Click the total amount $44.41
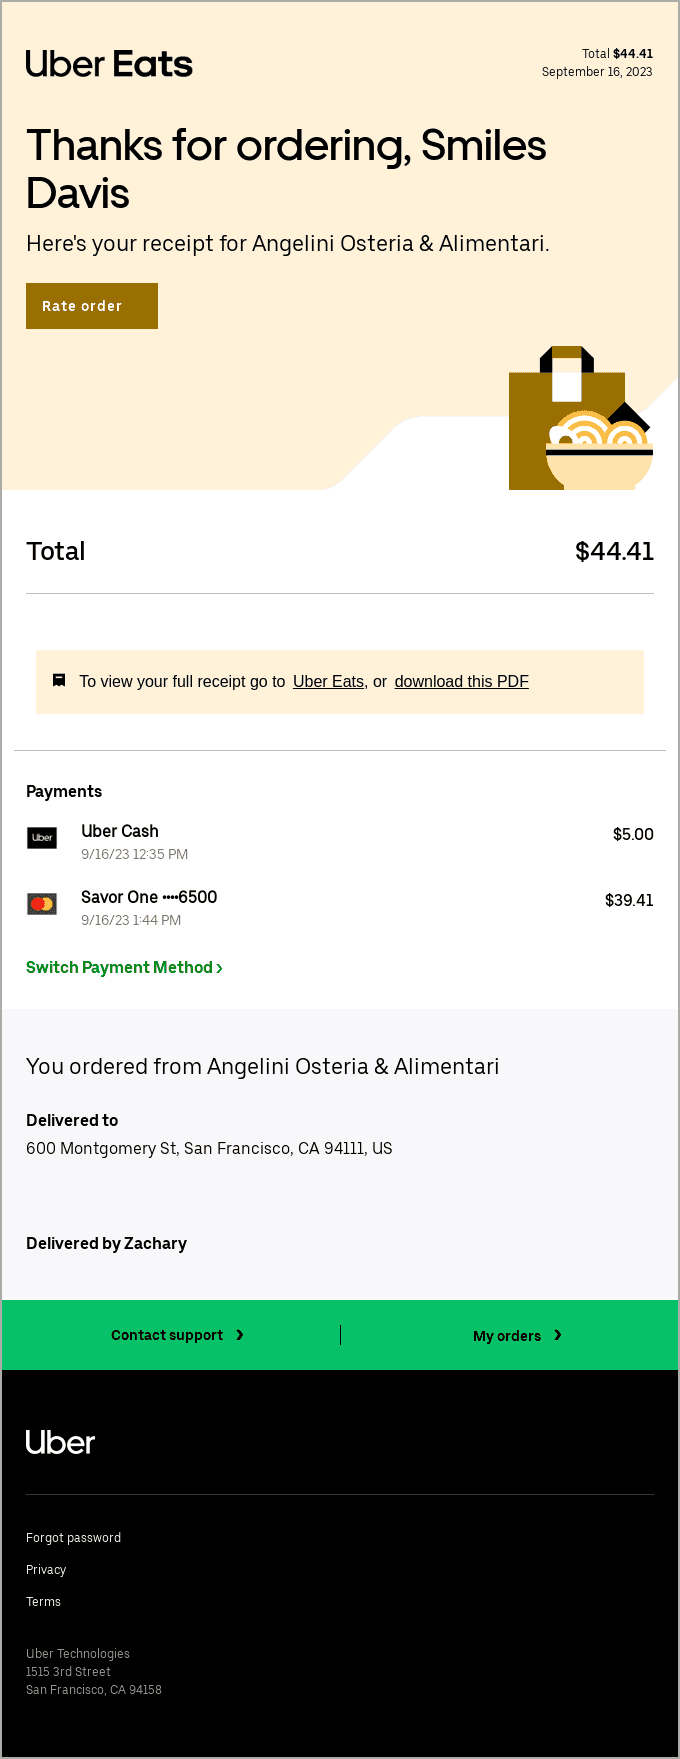The height and width of the screenshot is (1759, 680). [614, 551]
